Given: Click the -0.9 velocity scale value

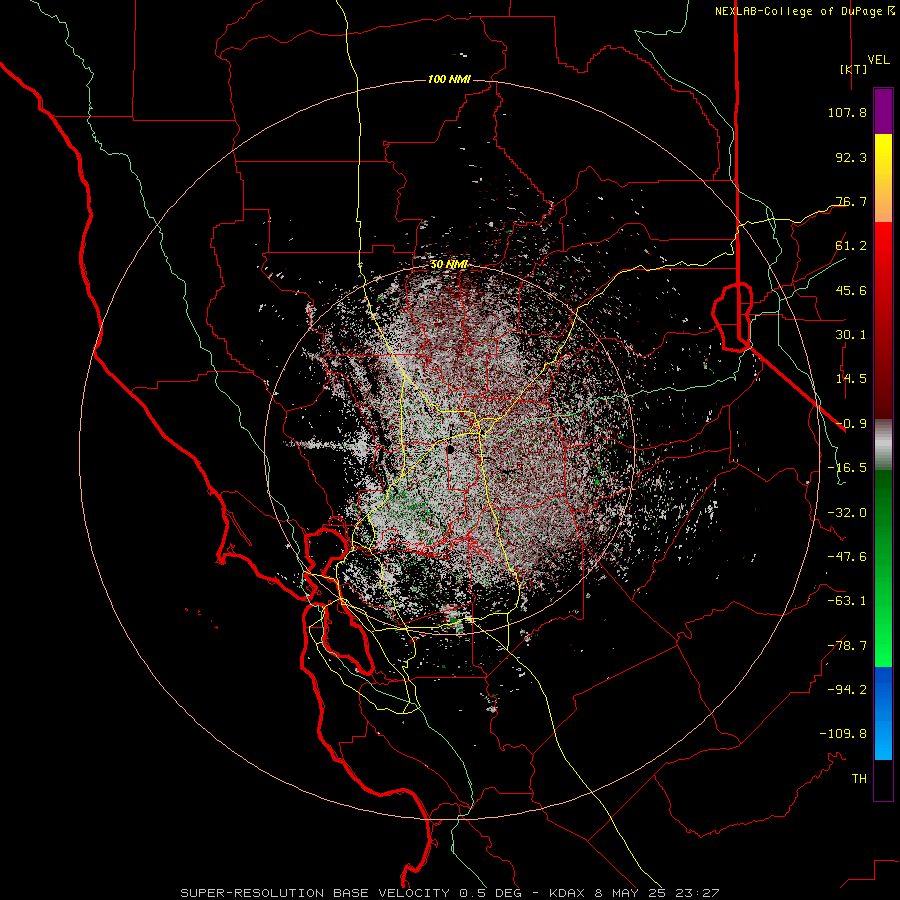Looking at the screenshot, I should click(x=851, y=424).
